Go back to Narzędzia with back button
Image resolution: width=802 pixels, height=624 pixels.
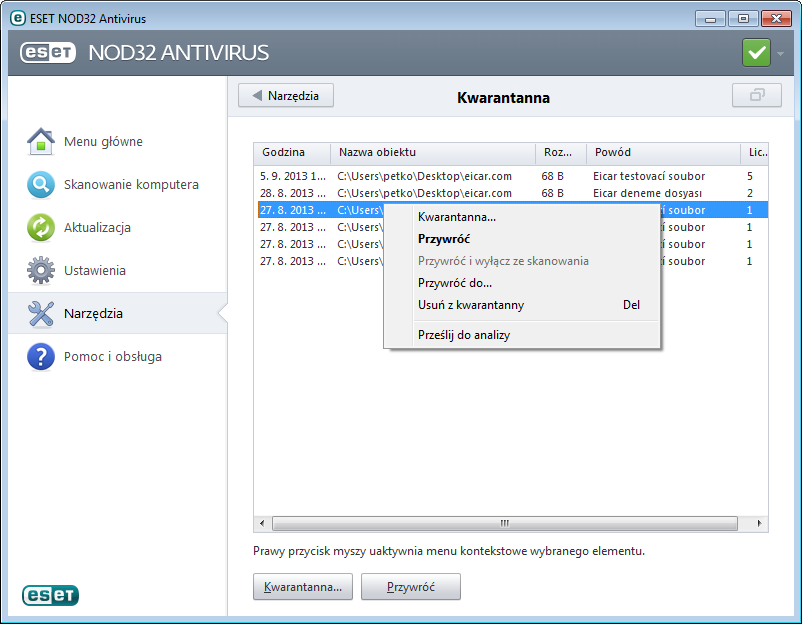pyautogui.click(x=286, y=96)
